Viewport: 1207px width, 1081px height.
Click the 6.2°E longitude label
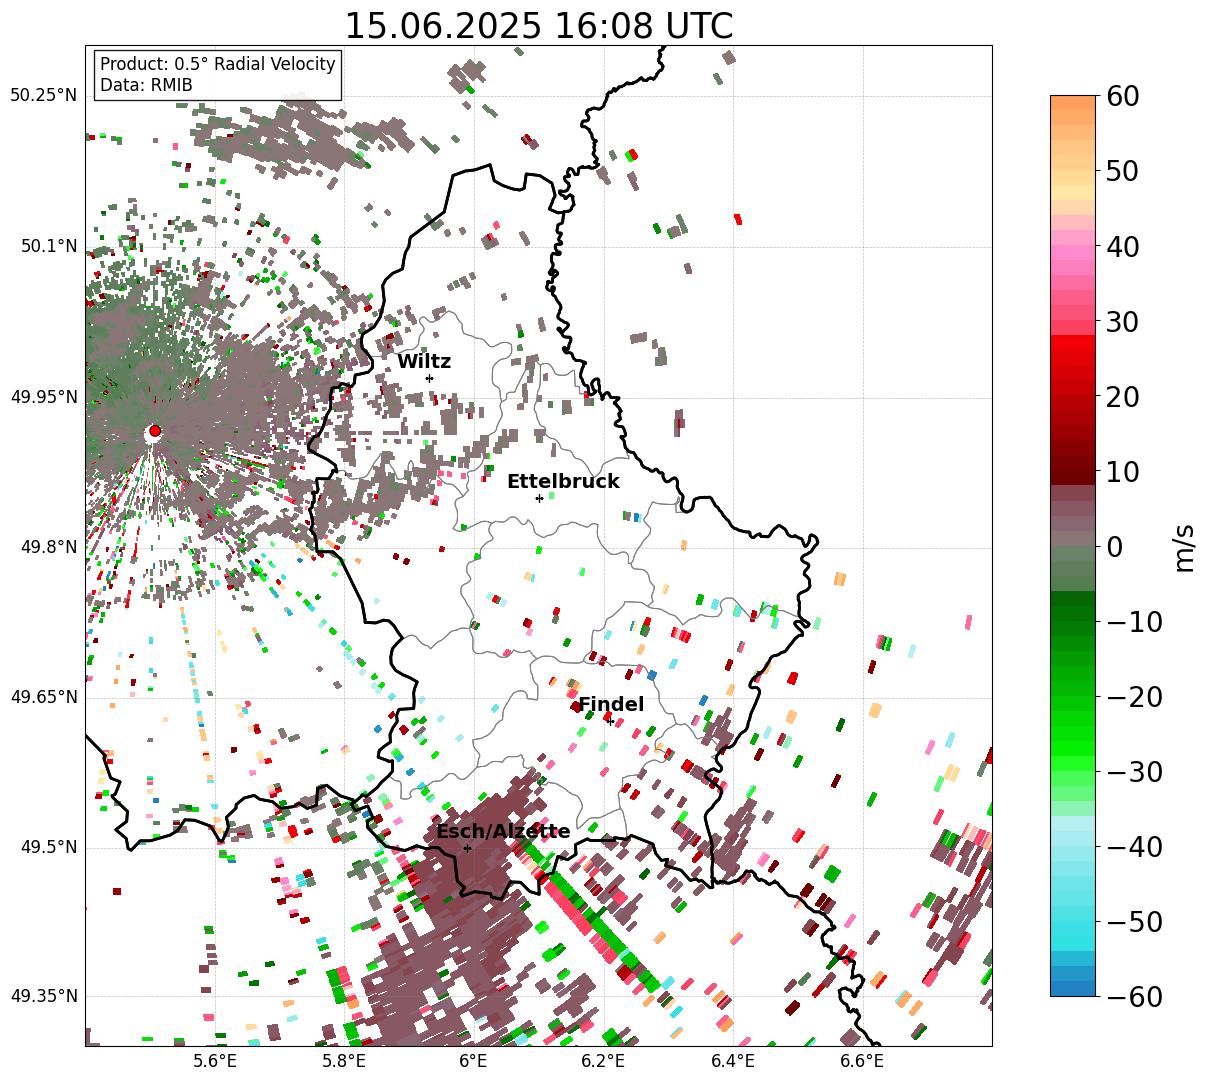(604, 1062)
